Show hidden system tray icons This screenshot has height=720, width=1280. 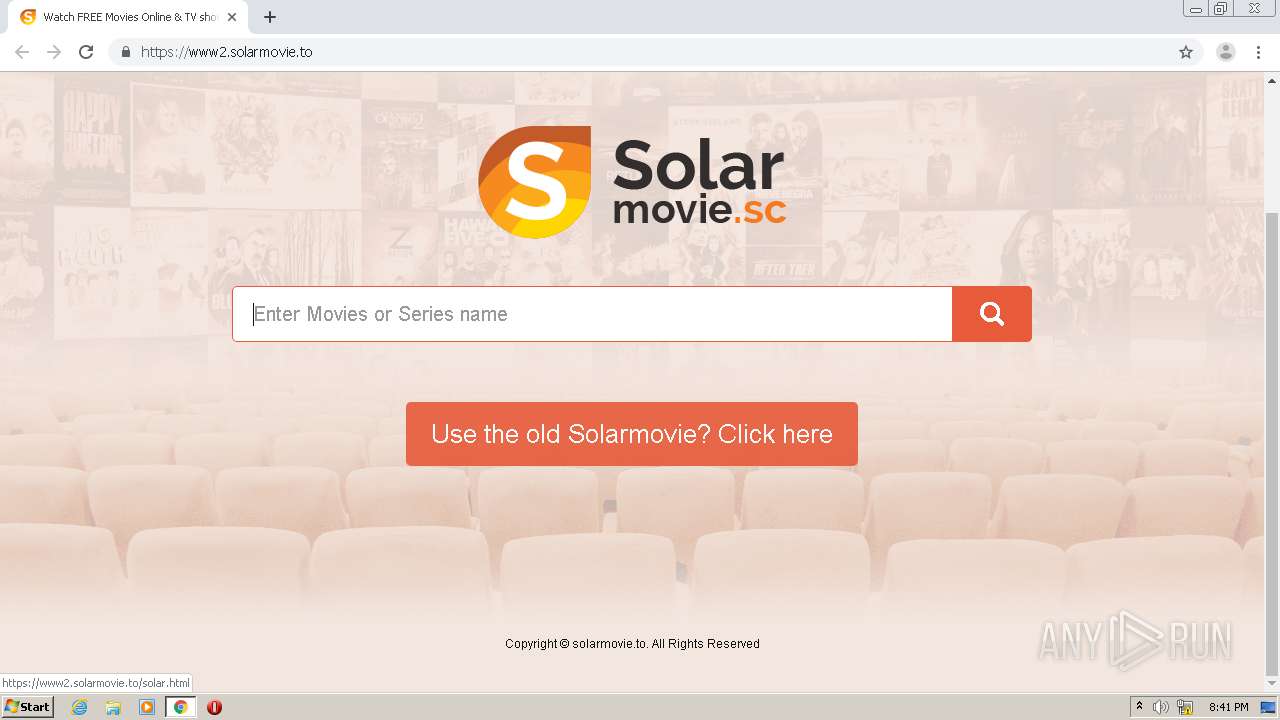pyautogui.click(x=1139, y=707)
